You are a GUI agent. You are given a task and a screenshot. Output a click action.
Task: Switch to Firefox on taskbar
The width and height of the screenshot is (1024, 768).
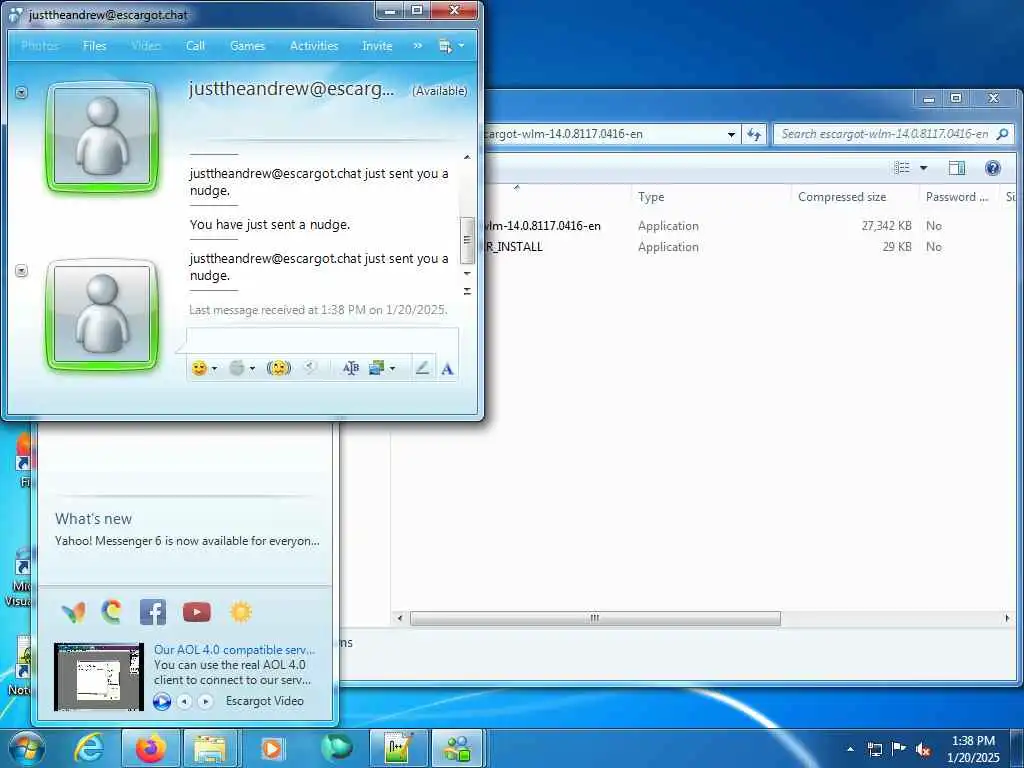[x=150, y=748]
